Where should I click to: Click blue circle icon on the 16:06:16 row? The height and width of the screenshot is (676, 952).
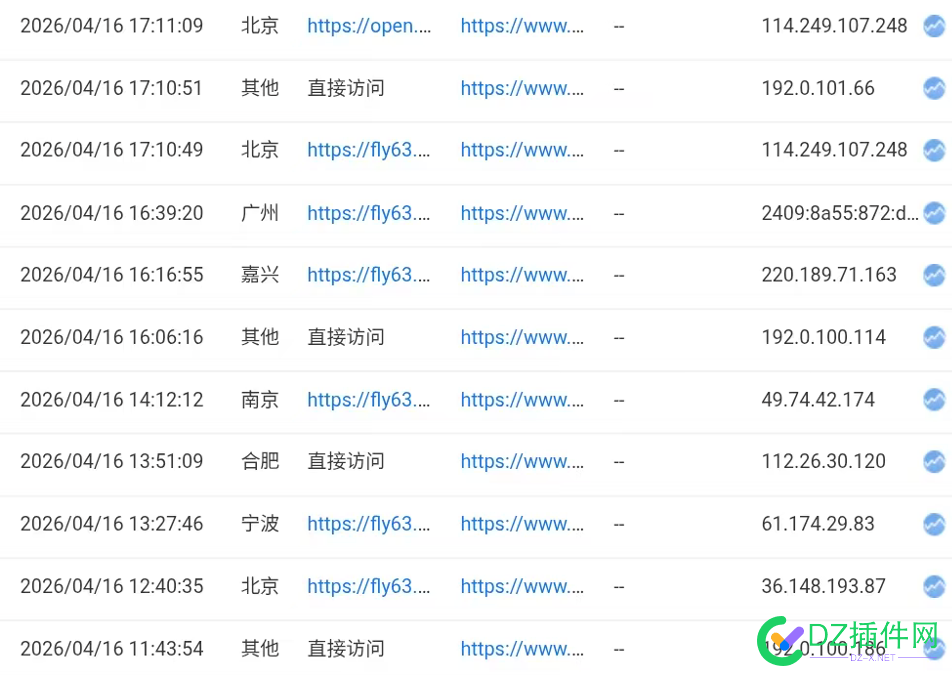pyautogui.click(x=936, y=337)
